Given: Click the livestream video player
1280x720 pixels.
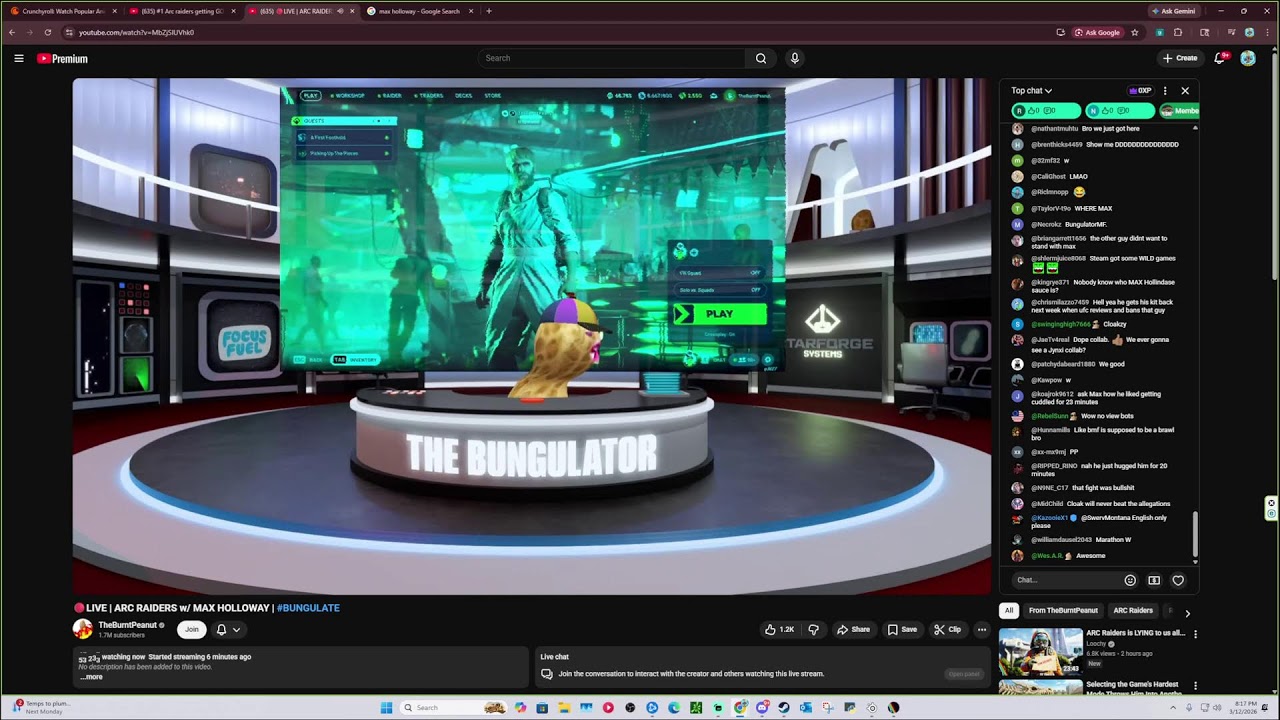Looking at the screenshot, I should point(532,336).
